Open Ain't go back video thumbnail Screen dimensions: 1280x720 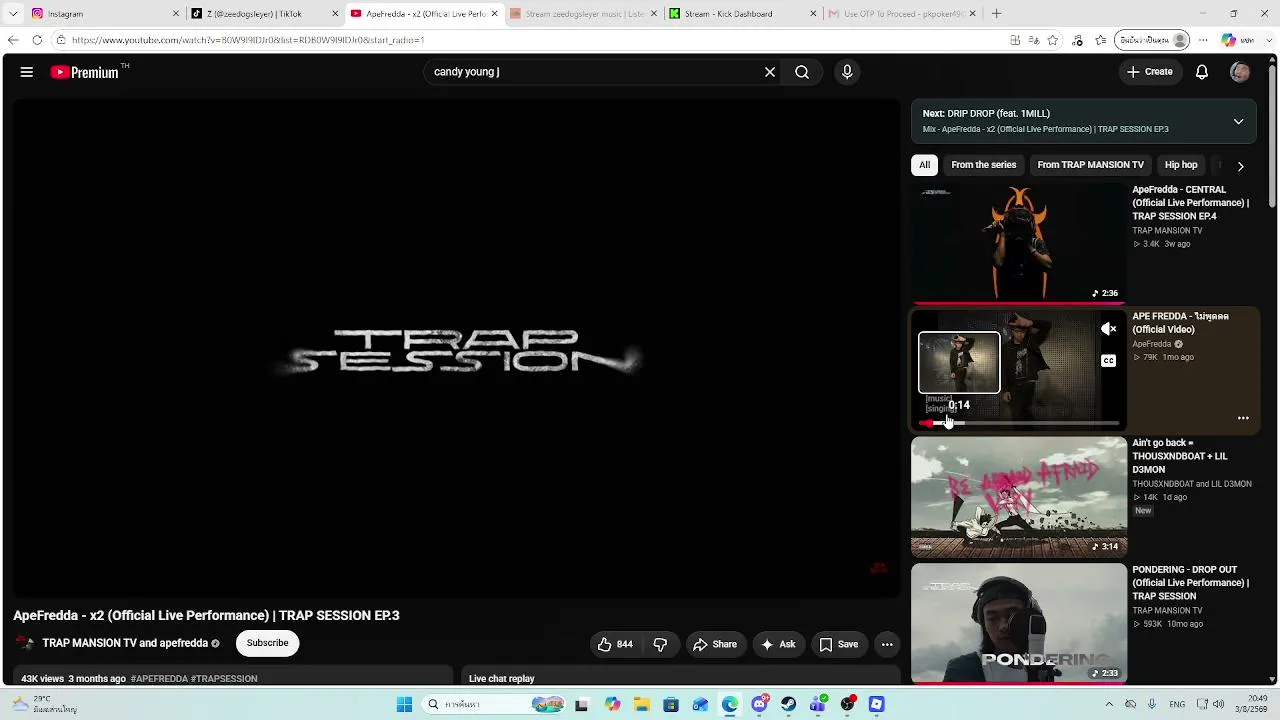click(x=1019, y=497)
